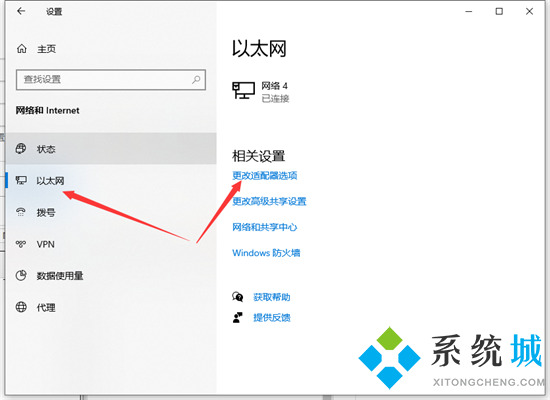Click the back arrow in Settings
This screenshot has height=400, width=550.
(21, 11)
